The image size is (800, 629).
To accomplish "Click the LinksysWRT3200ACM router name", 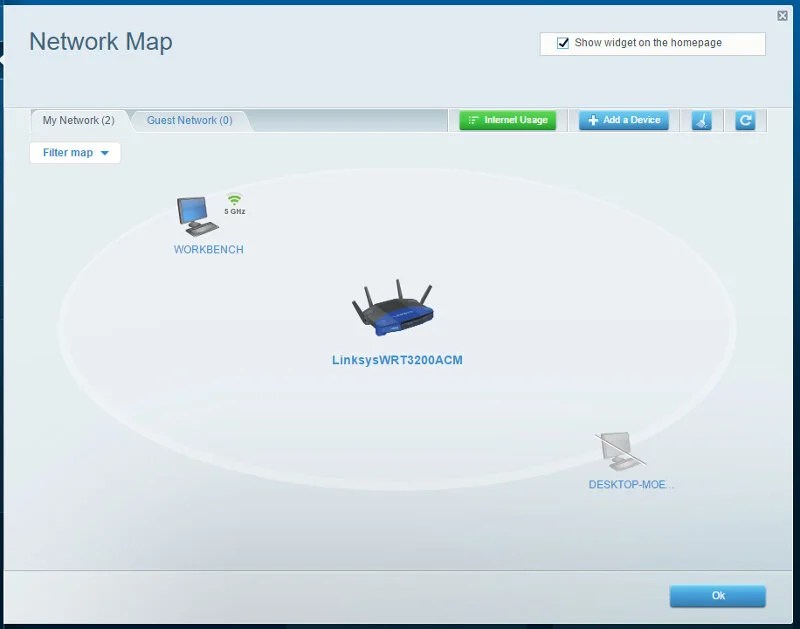I will point(397,360).
